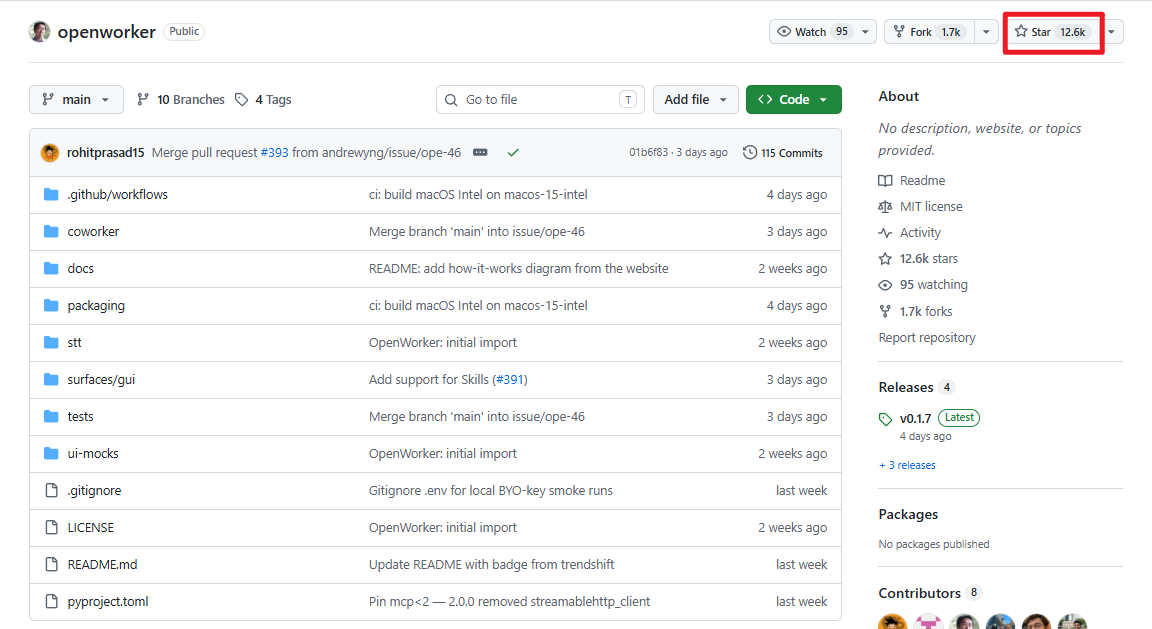Open the coworker folder
Image resolution: width=1152 pixels, height=629 pixels.
(x=93, y=231)
